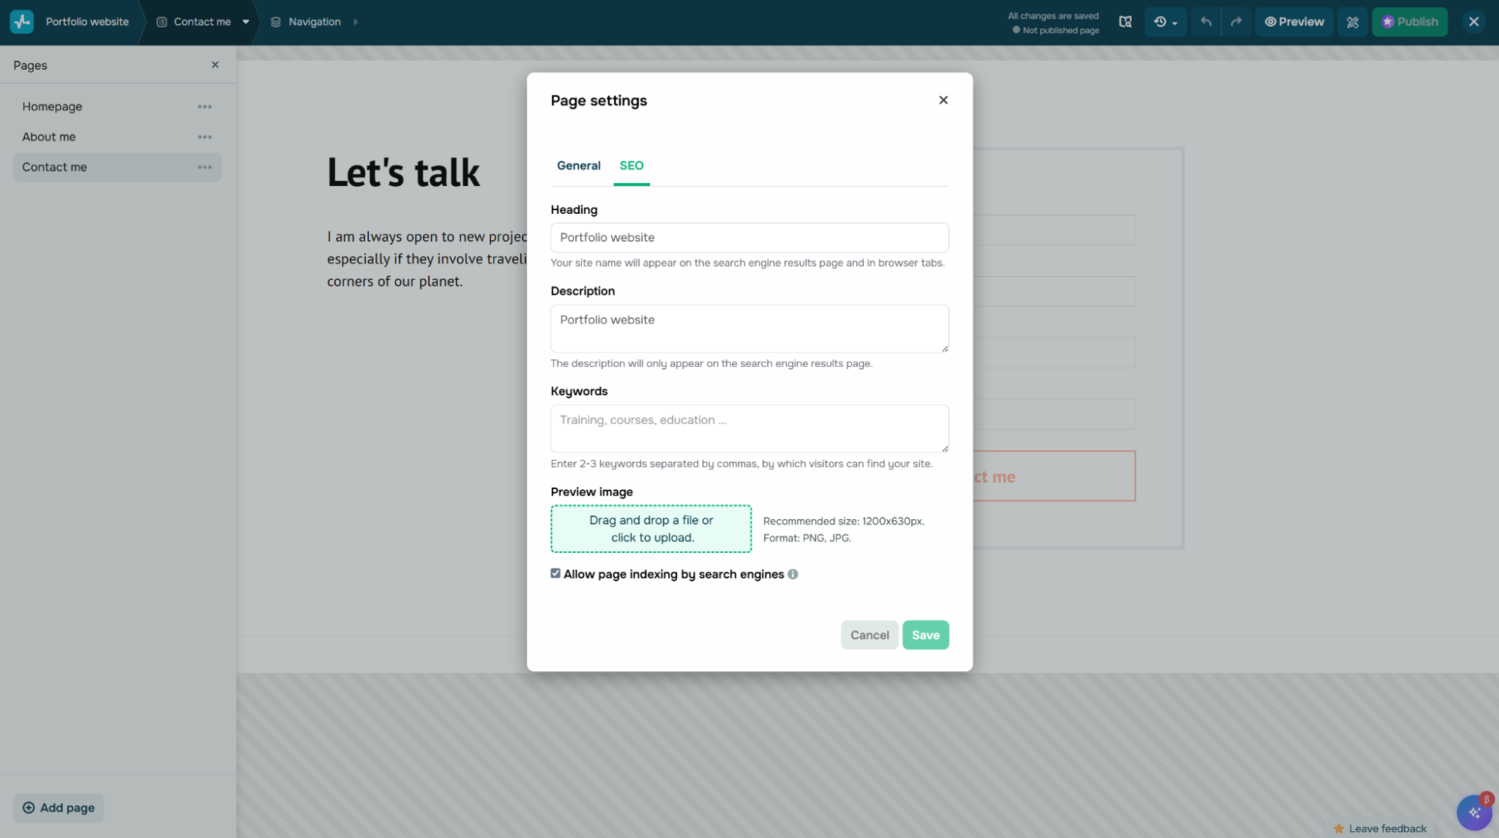Expand the Contact me page dropdown
Screen dimensions: 1499x838
pyautogui.click(x=245, y=22)
